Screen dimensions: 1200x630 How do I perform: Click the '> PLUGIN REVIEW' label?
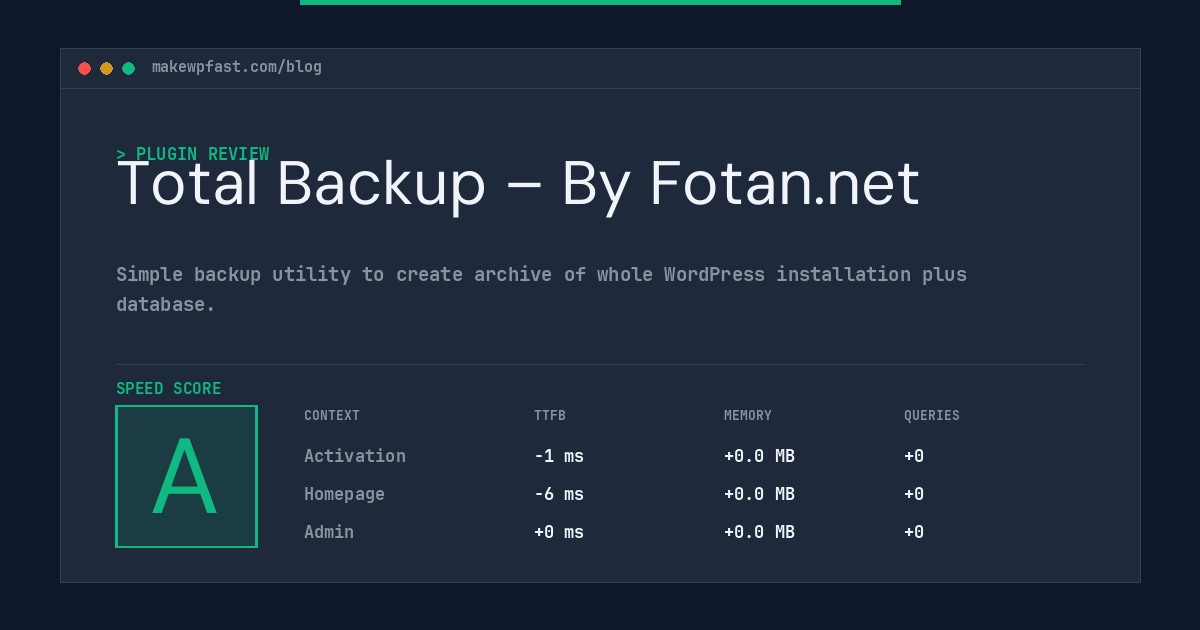[x=193, y=154]
